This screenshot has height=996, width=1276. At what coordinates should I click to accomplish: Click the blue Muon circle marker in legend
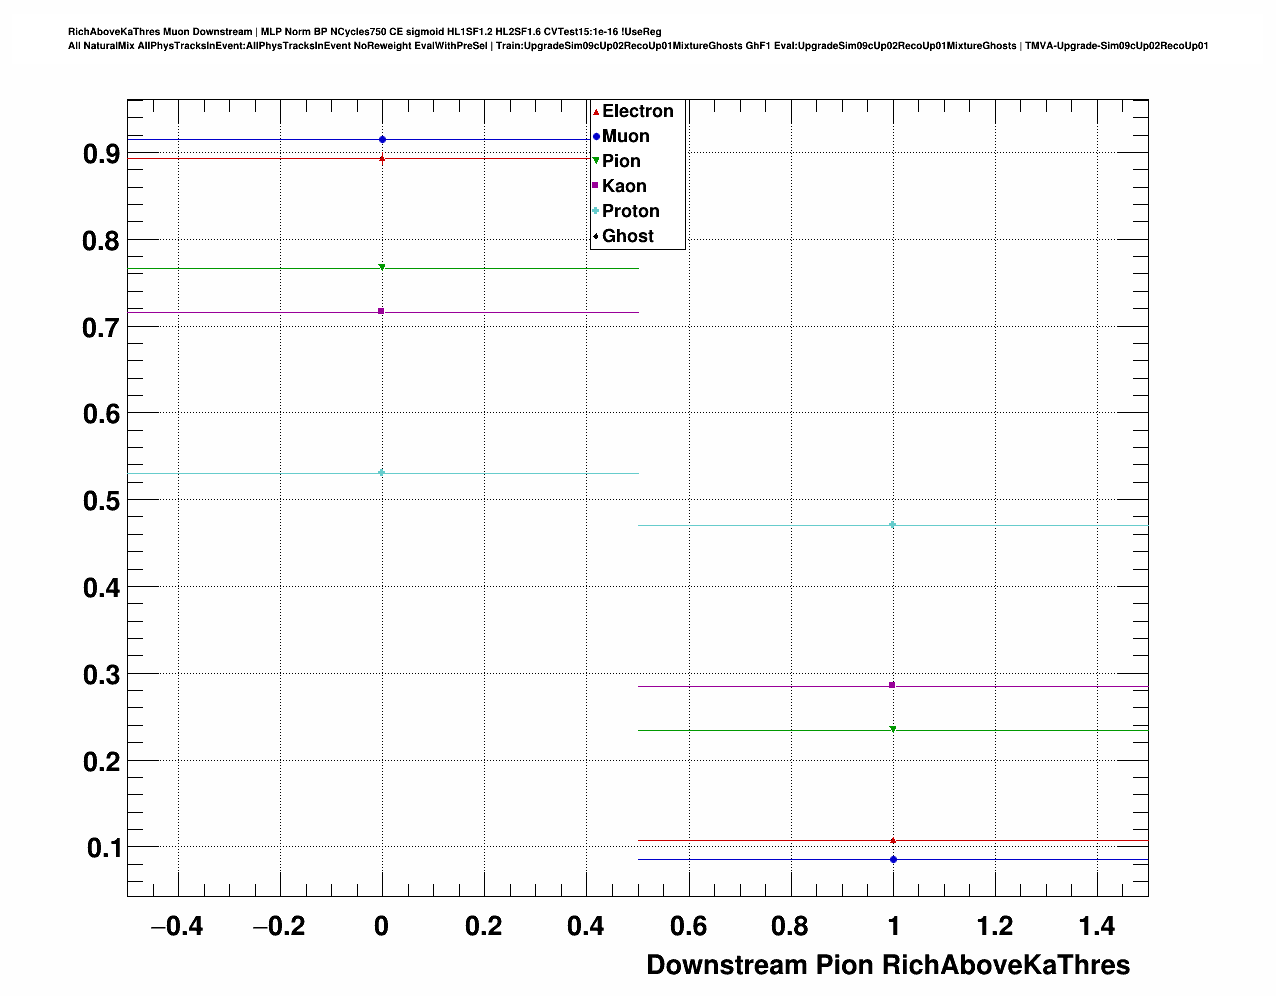coord(596,137)
